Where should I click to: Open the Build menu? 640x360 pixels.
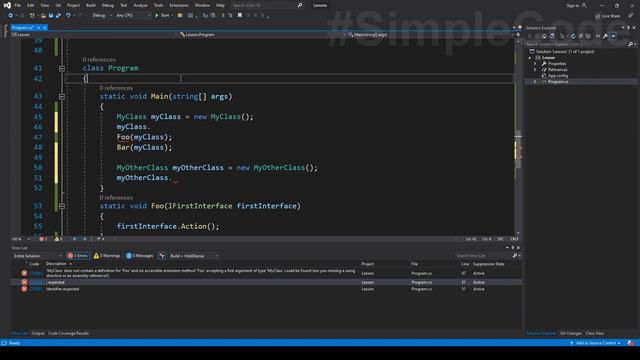point(91,5)
